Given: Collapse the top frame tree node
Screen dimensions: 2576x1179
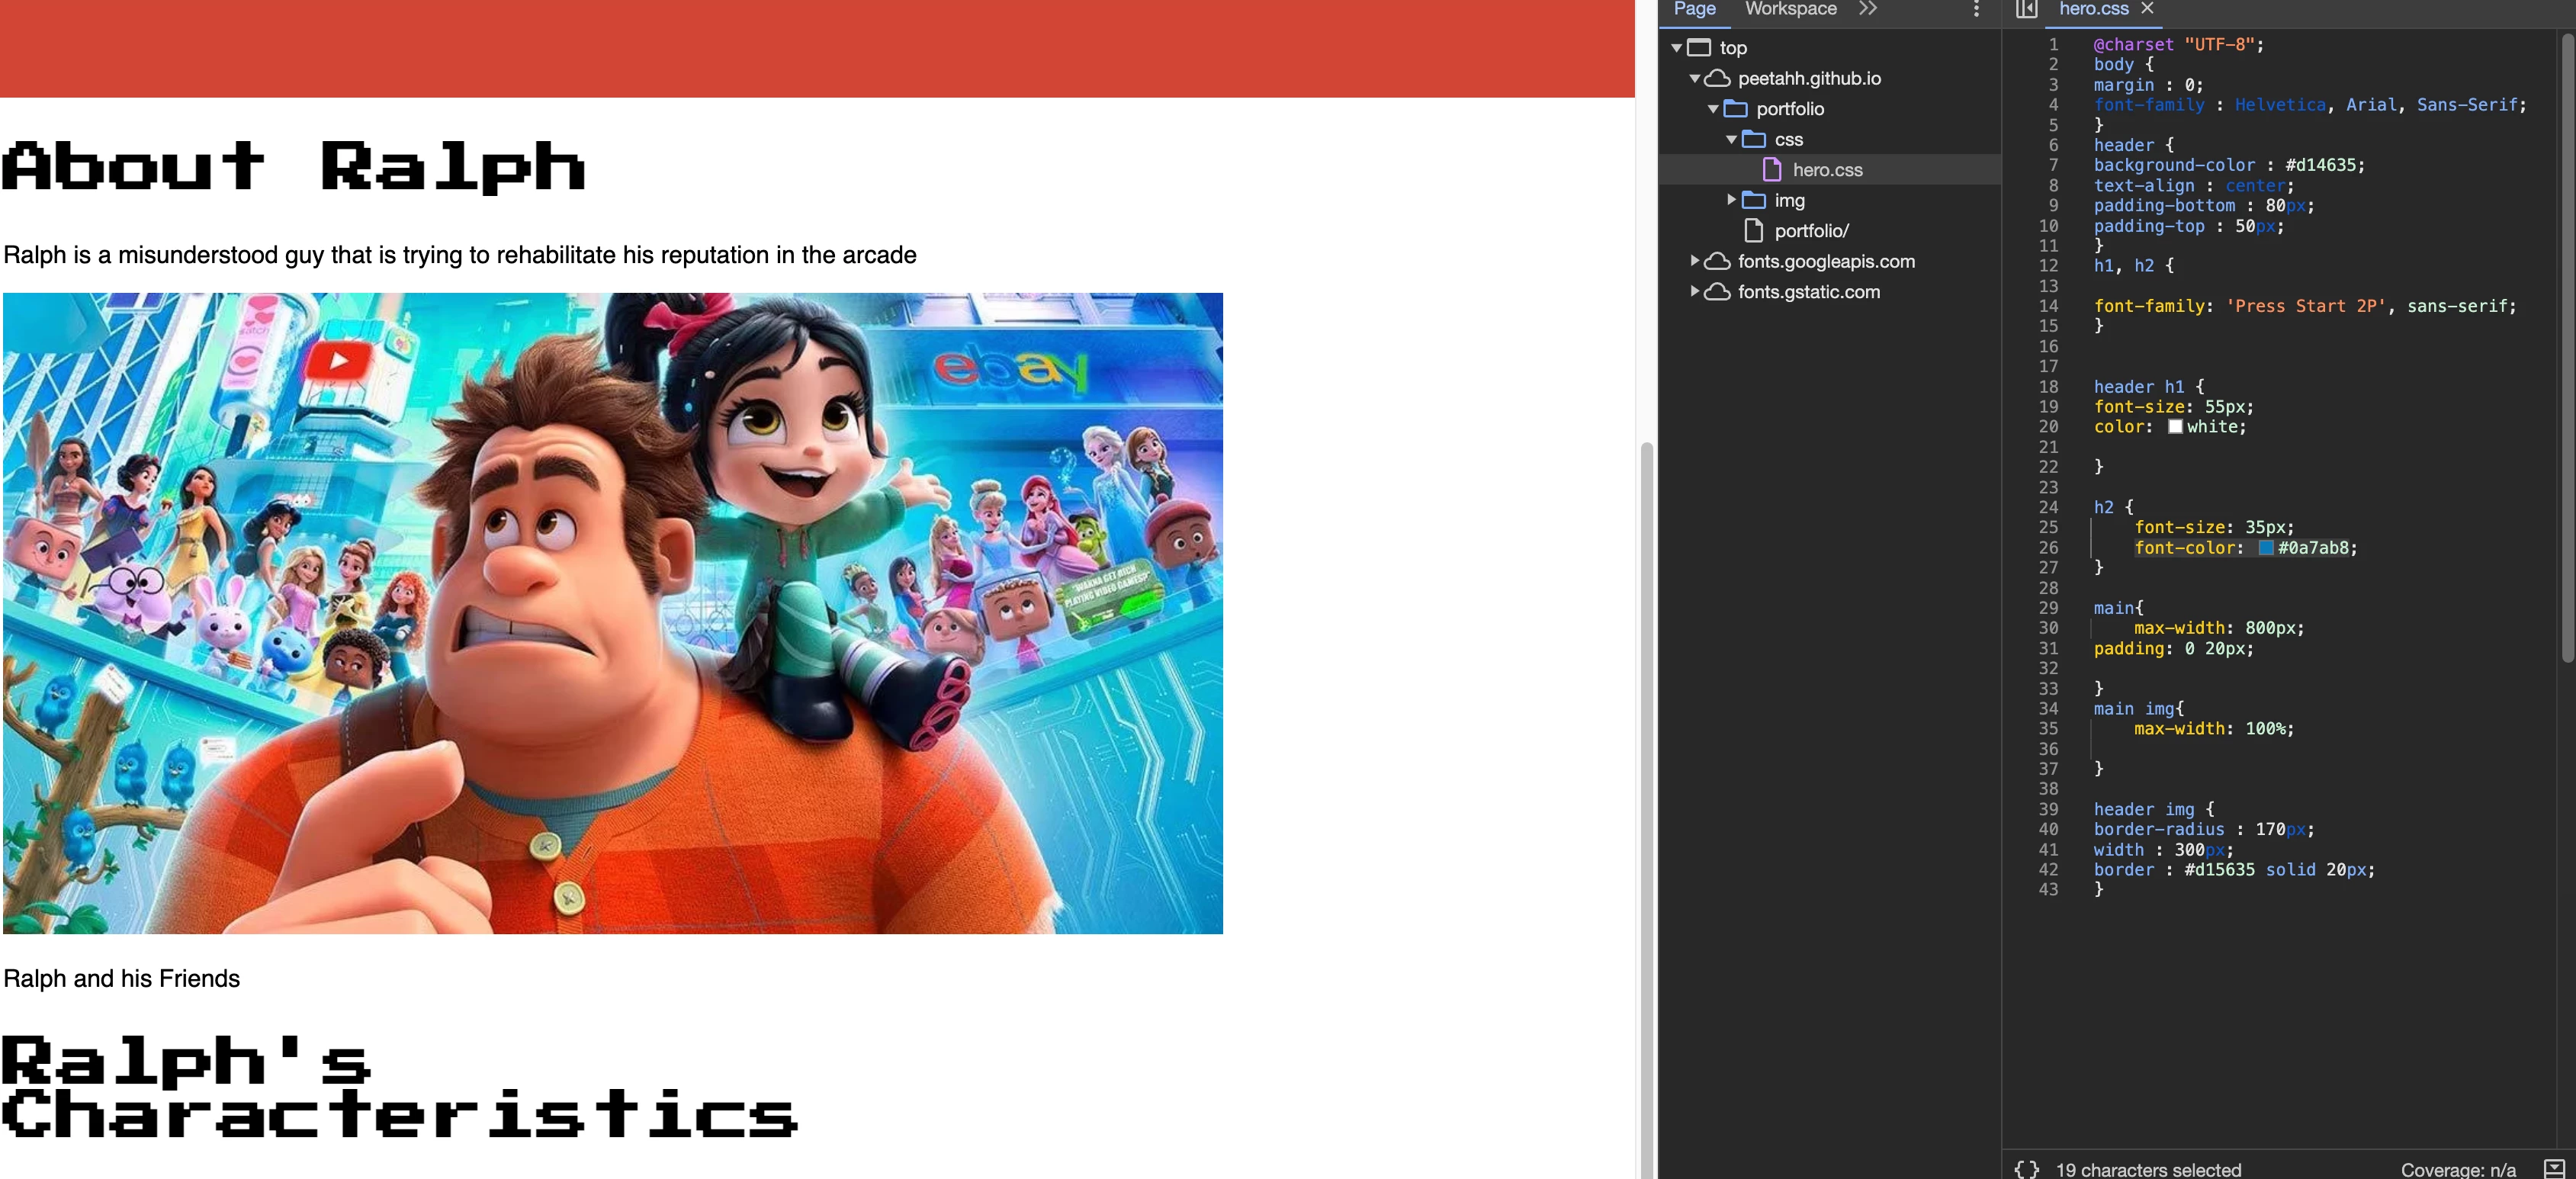Looking at the screenshot, I should [x=1676, y=48].
